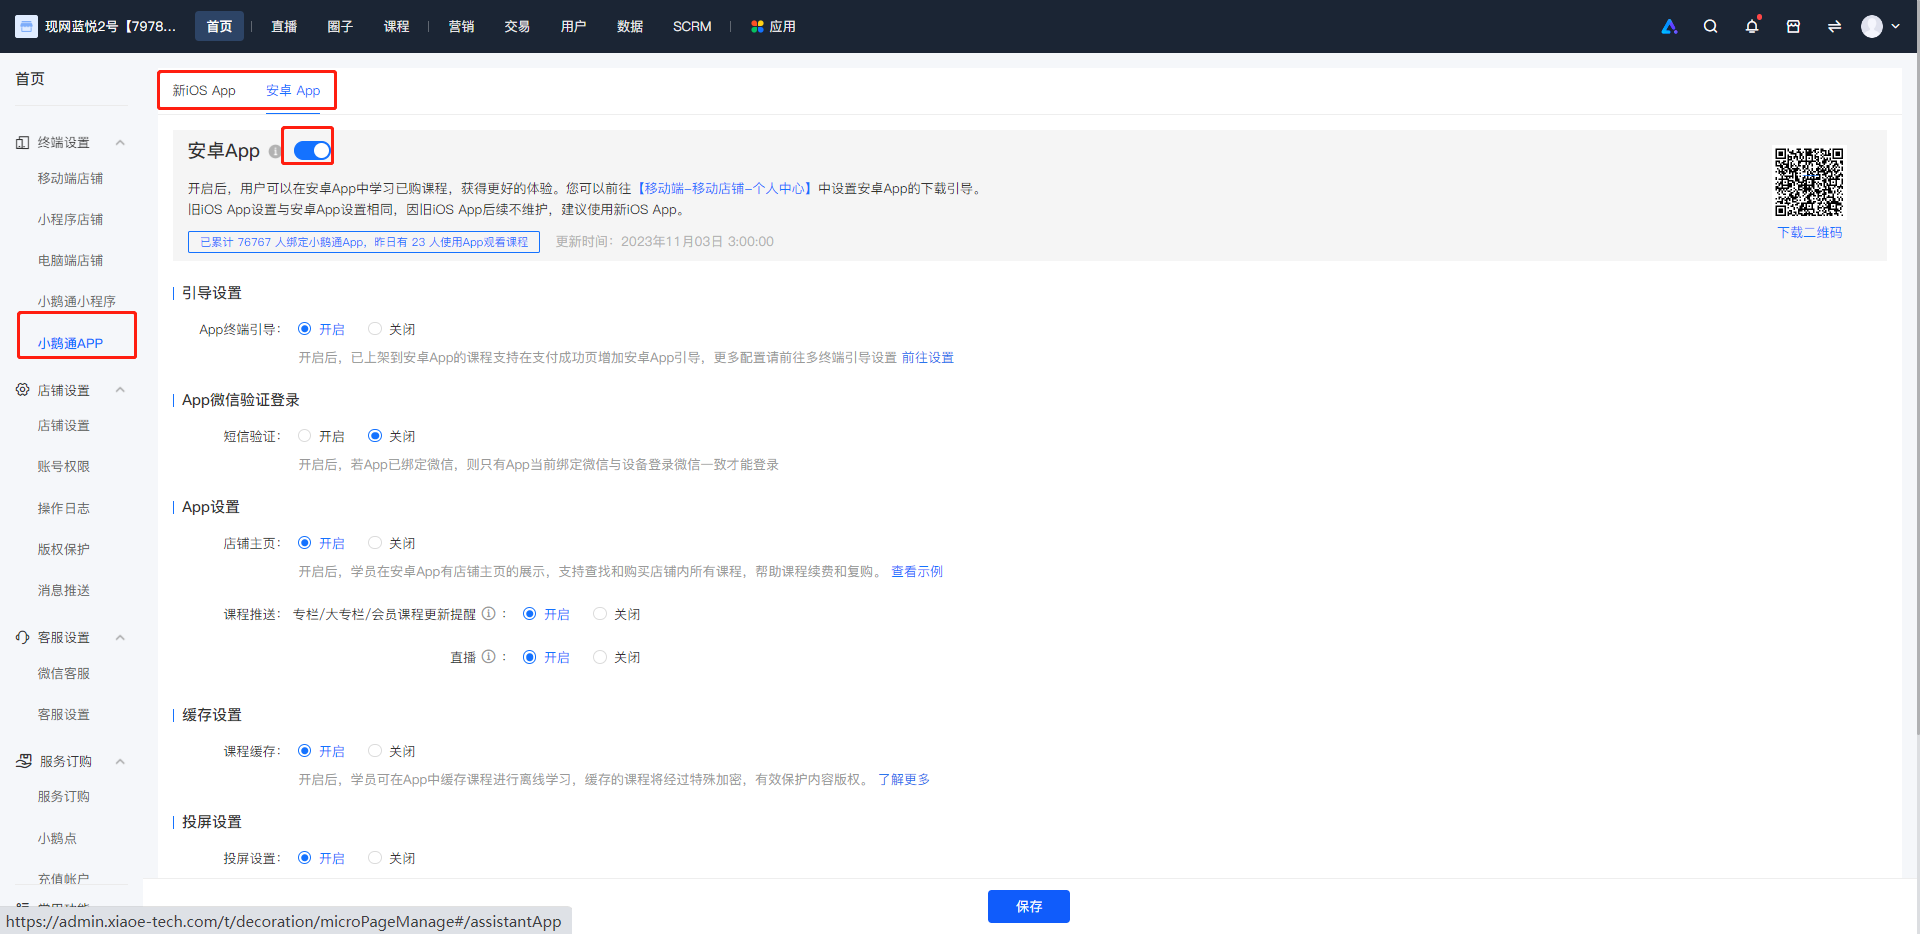
Task: Switch to the 新iOS App tab
Action: click(x=204, y=91)
